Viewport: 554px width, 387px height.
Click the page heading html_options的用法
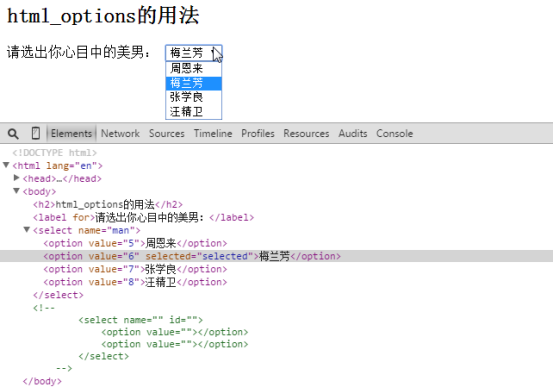[x=103, y=16]
